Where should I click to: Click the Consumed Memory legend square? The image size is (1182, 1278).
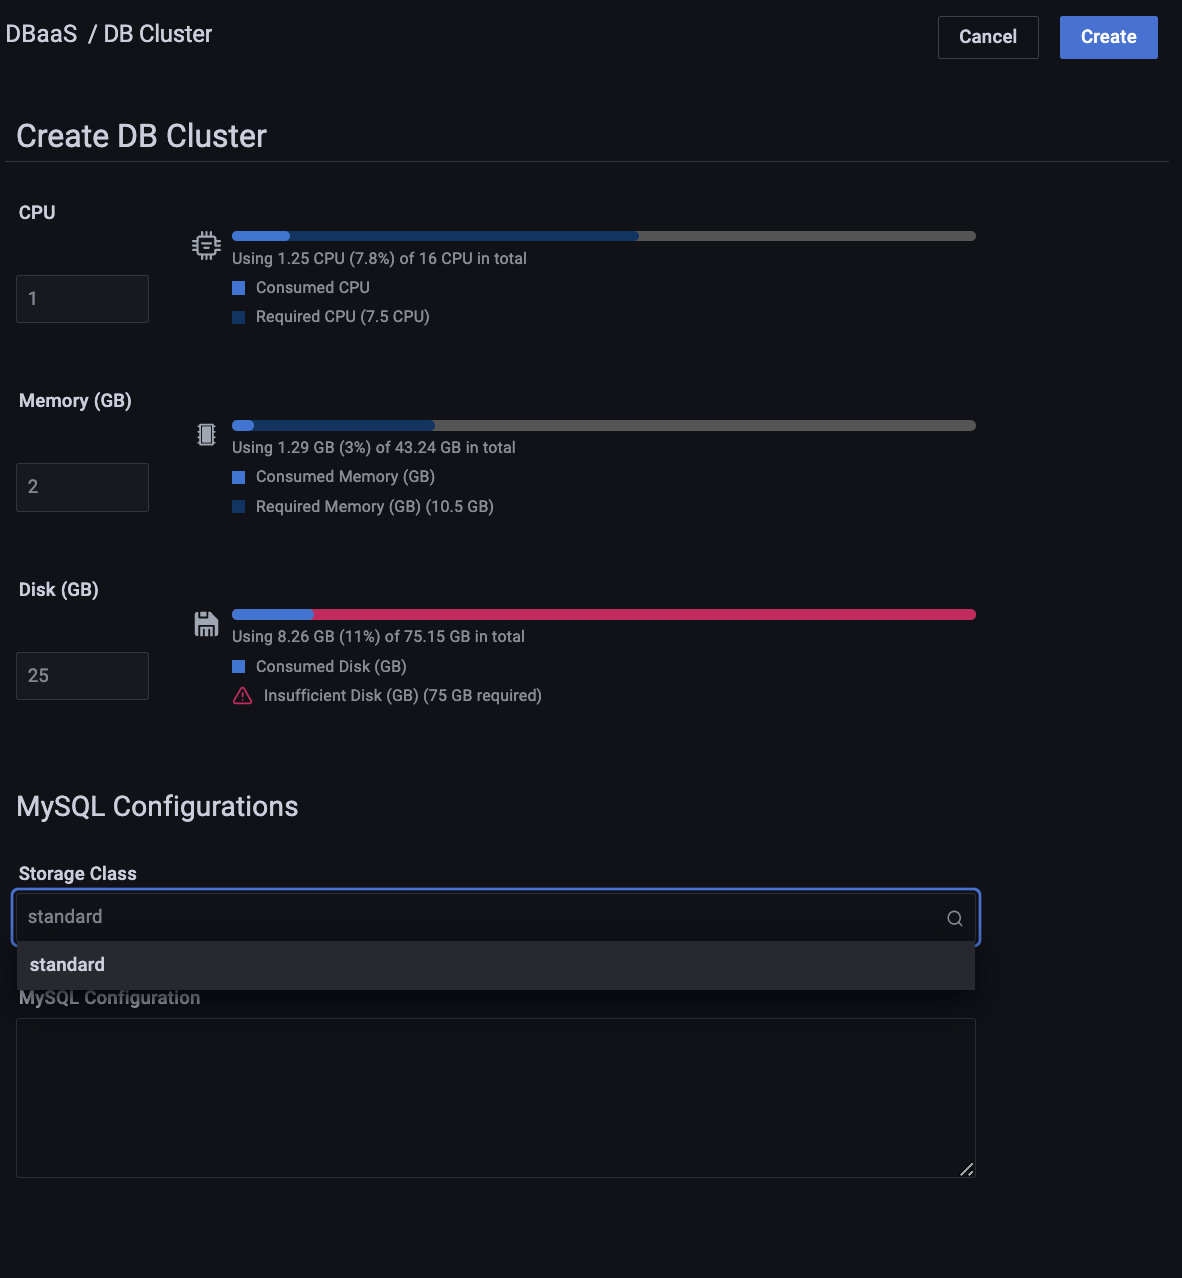[239, 477]
